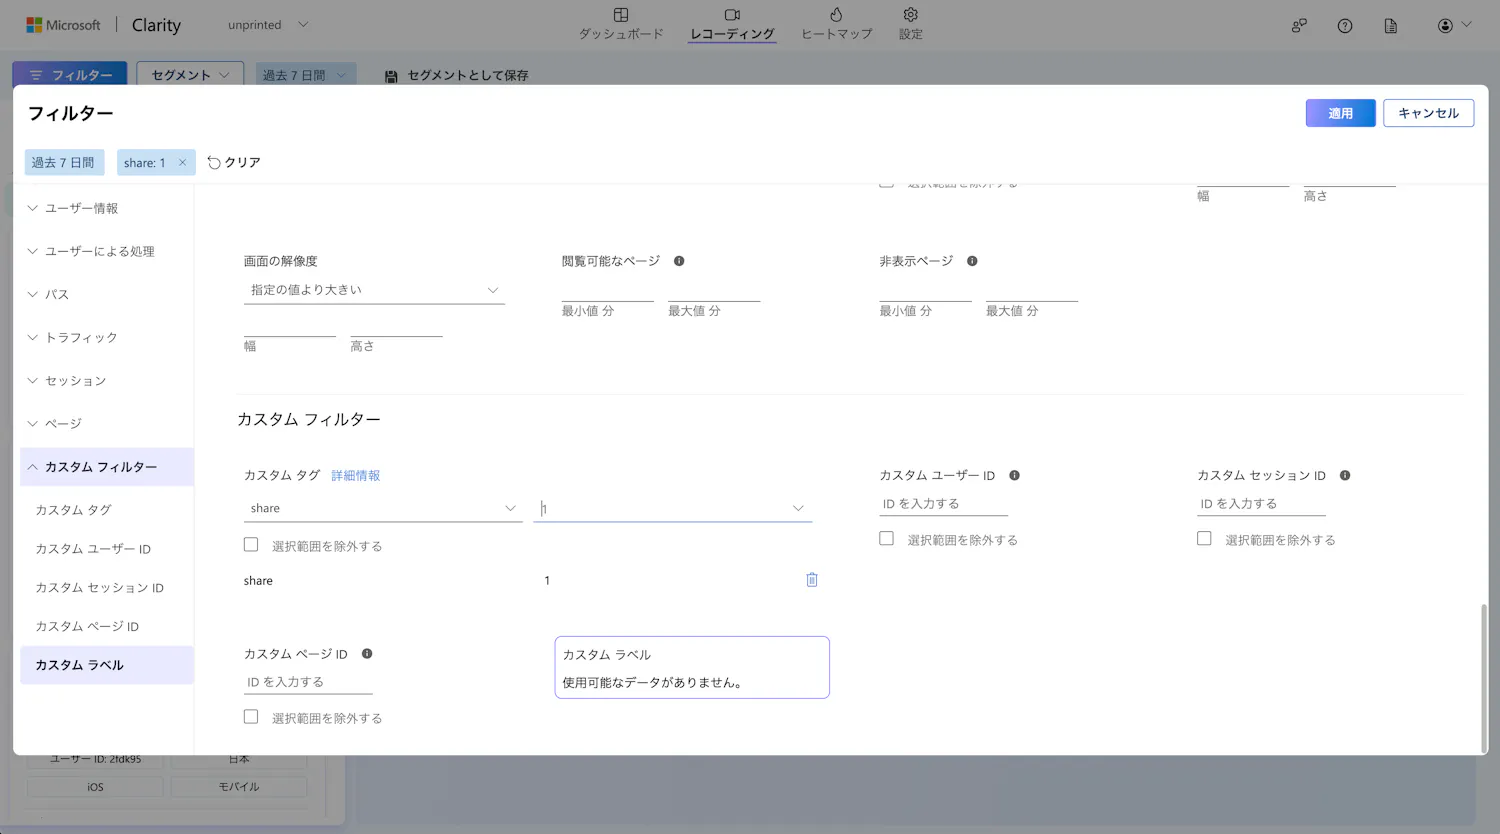The image size is (1500, 834).
Task: Open the help question mark icon
Action: 1345,26
